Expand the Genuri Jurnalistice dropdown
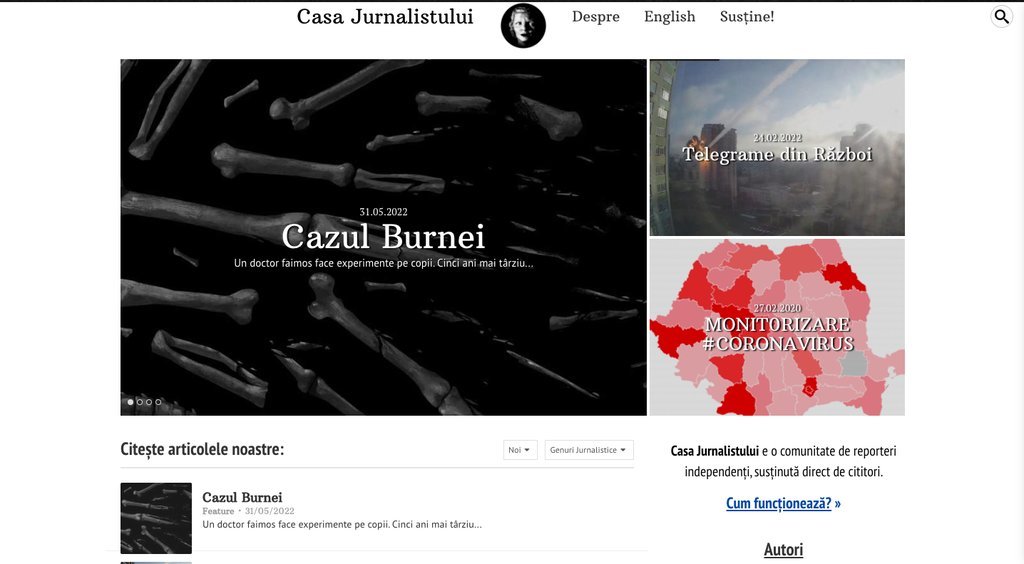This screenshot has height=564, width=1024. pyautogui.click(x=589, y=450)
